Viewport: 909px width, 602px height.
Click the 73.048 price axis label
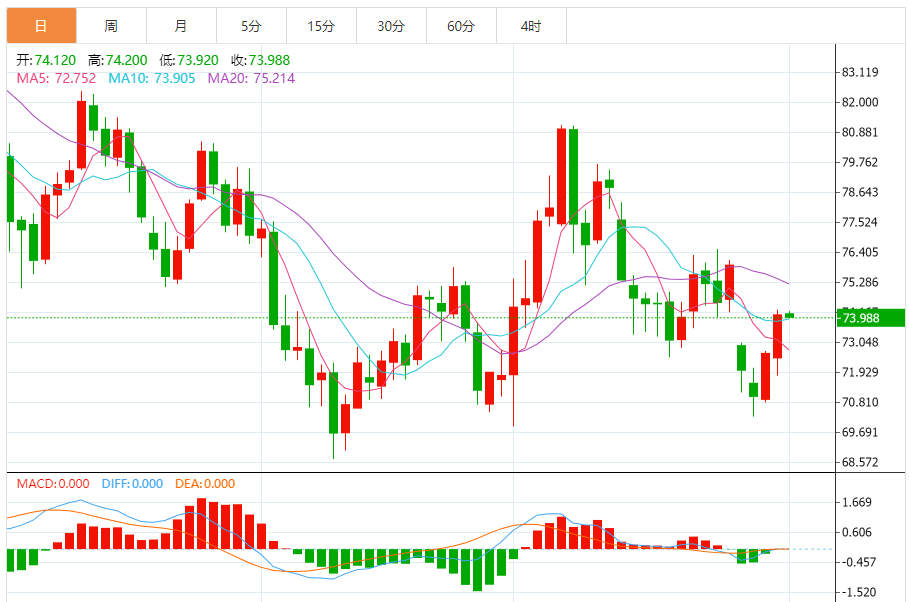(x=860, y=342)
